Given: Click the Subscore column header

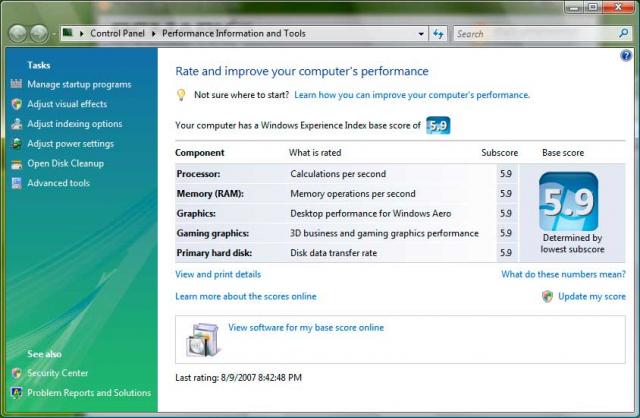Looking at the screenshot, I should point(500,153).
